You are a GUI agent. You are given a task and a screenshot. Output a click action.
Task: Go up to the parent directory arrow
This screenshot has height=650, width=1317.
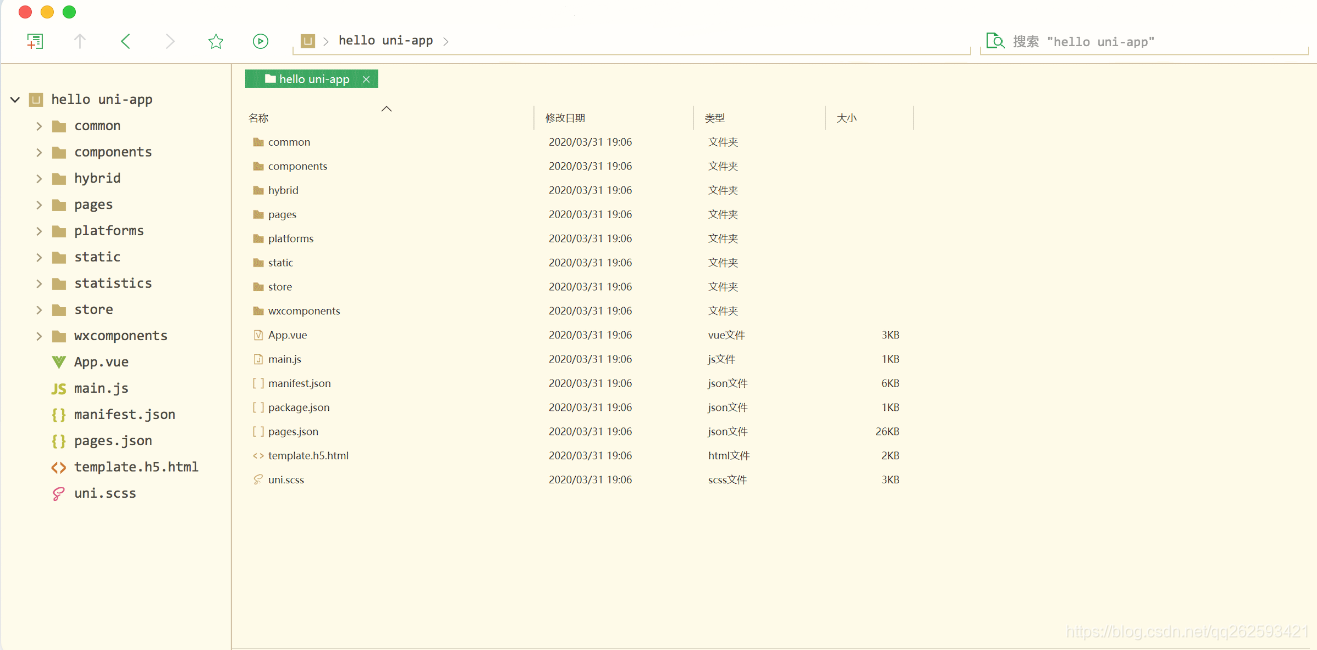pyautogui.click(x=80, y=41)
